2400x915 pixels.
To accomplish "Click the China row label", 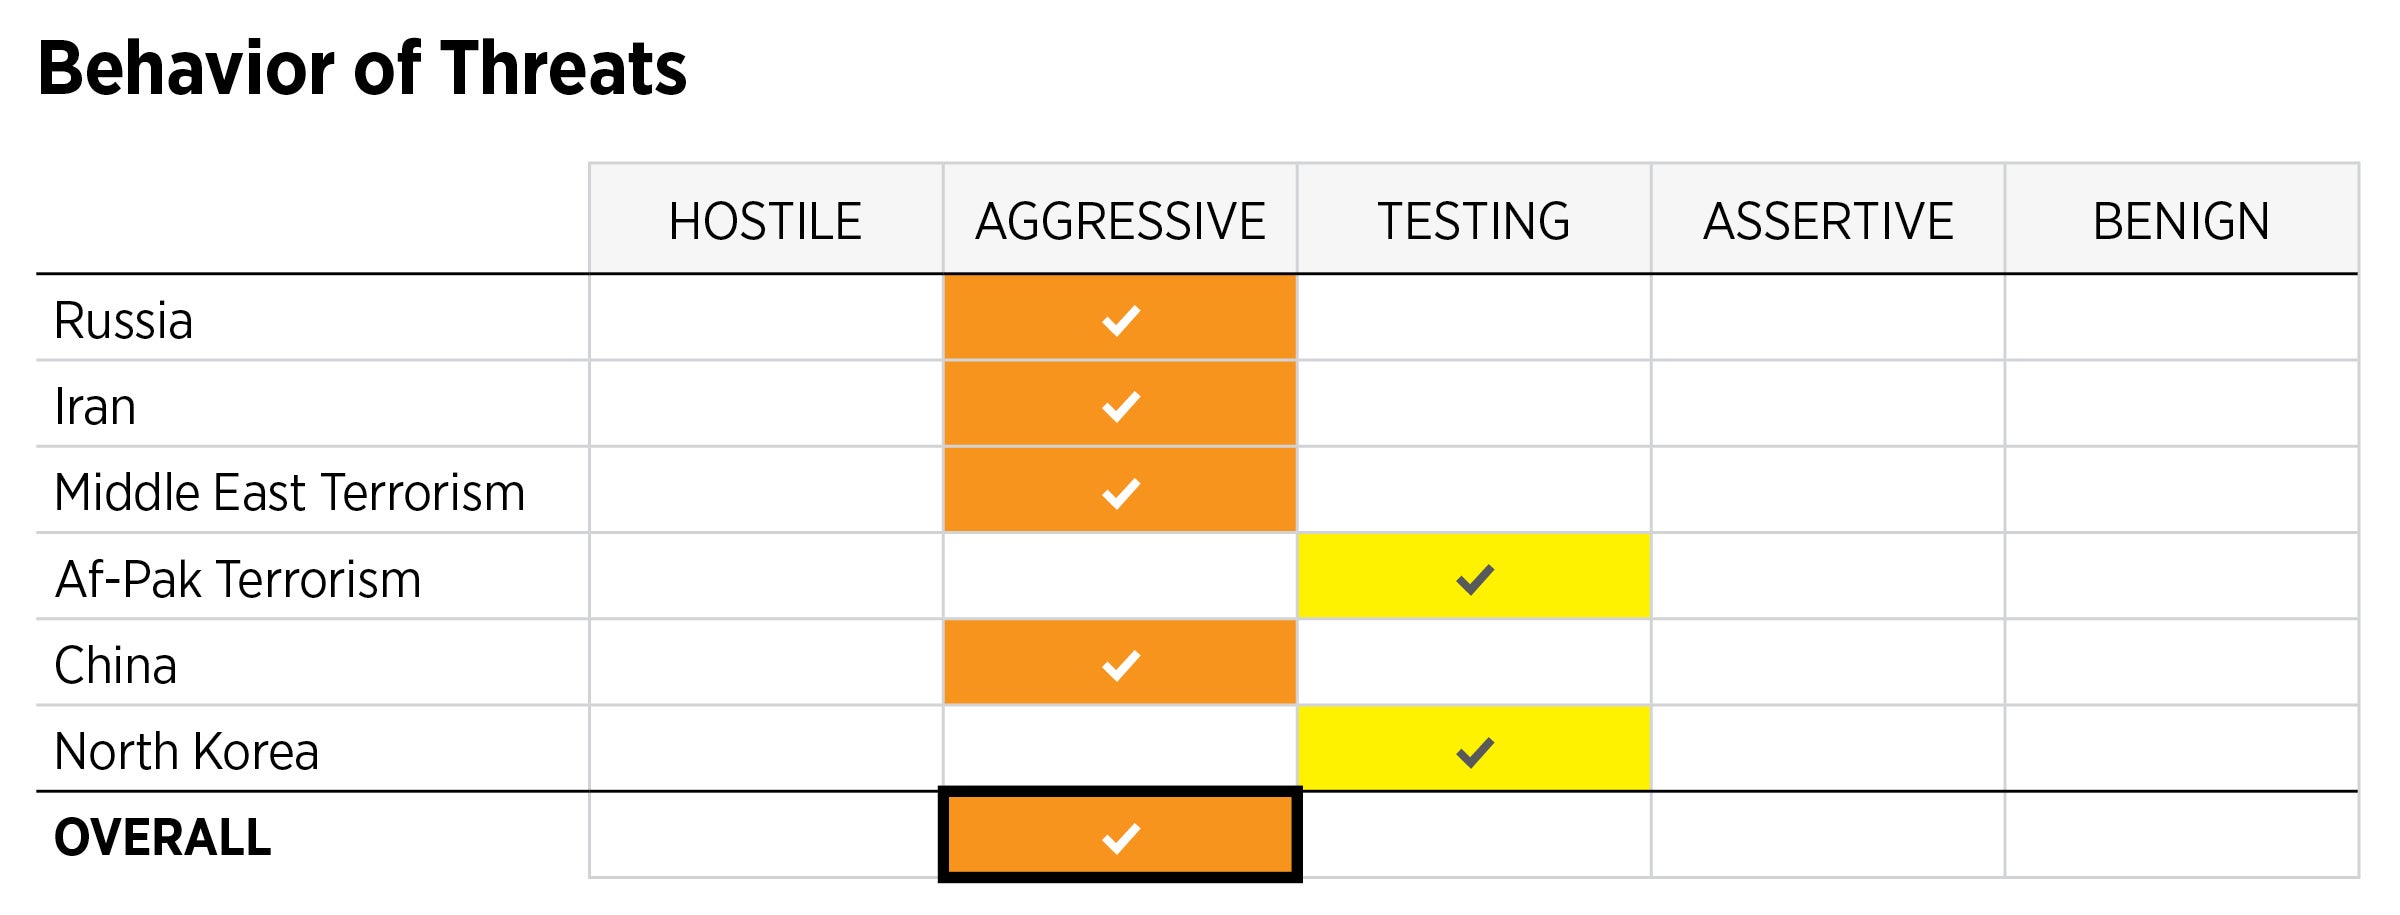I will point(116,666).
